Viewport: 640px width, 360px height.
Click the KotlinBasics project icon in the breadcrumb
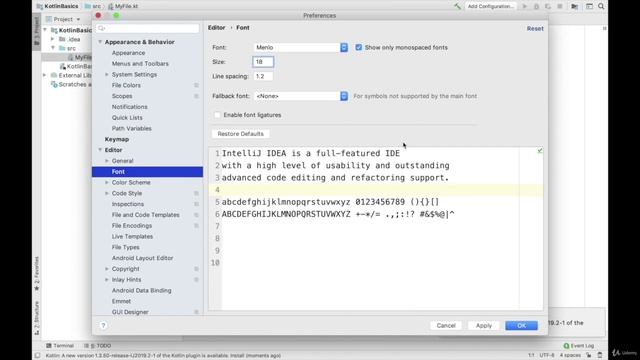tap(40, 7)
